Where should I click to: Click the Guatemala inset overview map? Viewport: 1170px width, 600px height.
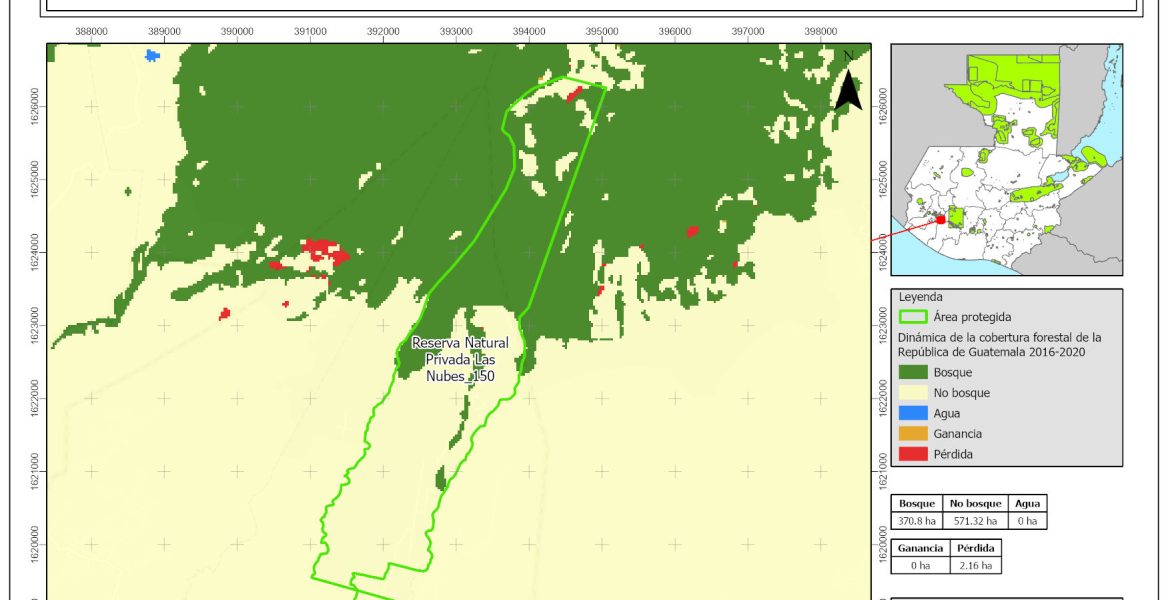click(x=1007, y=160)
